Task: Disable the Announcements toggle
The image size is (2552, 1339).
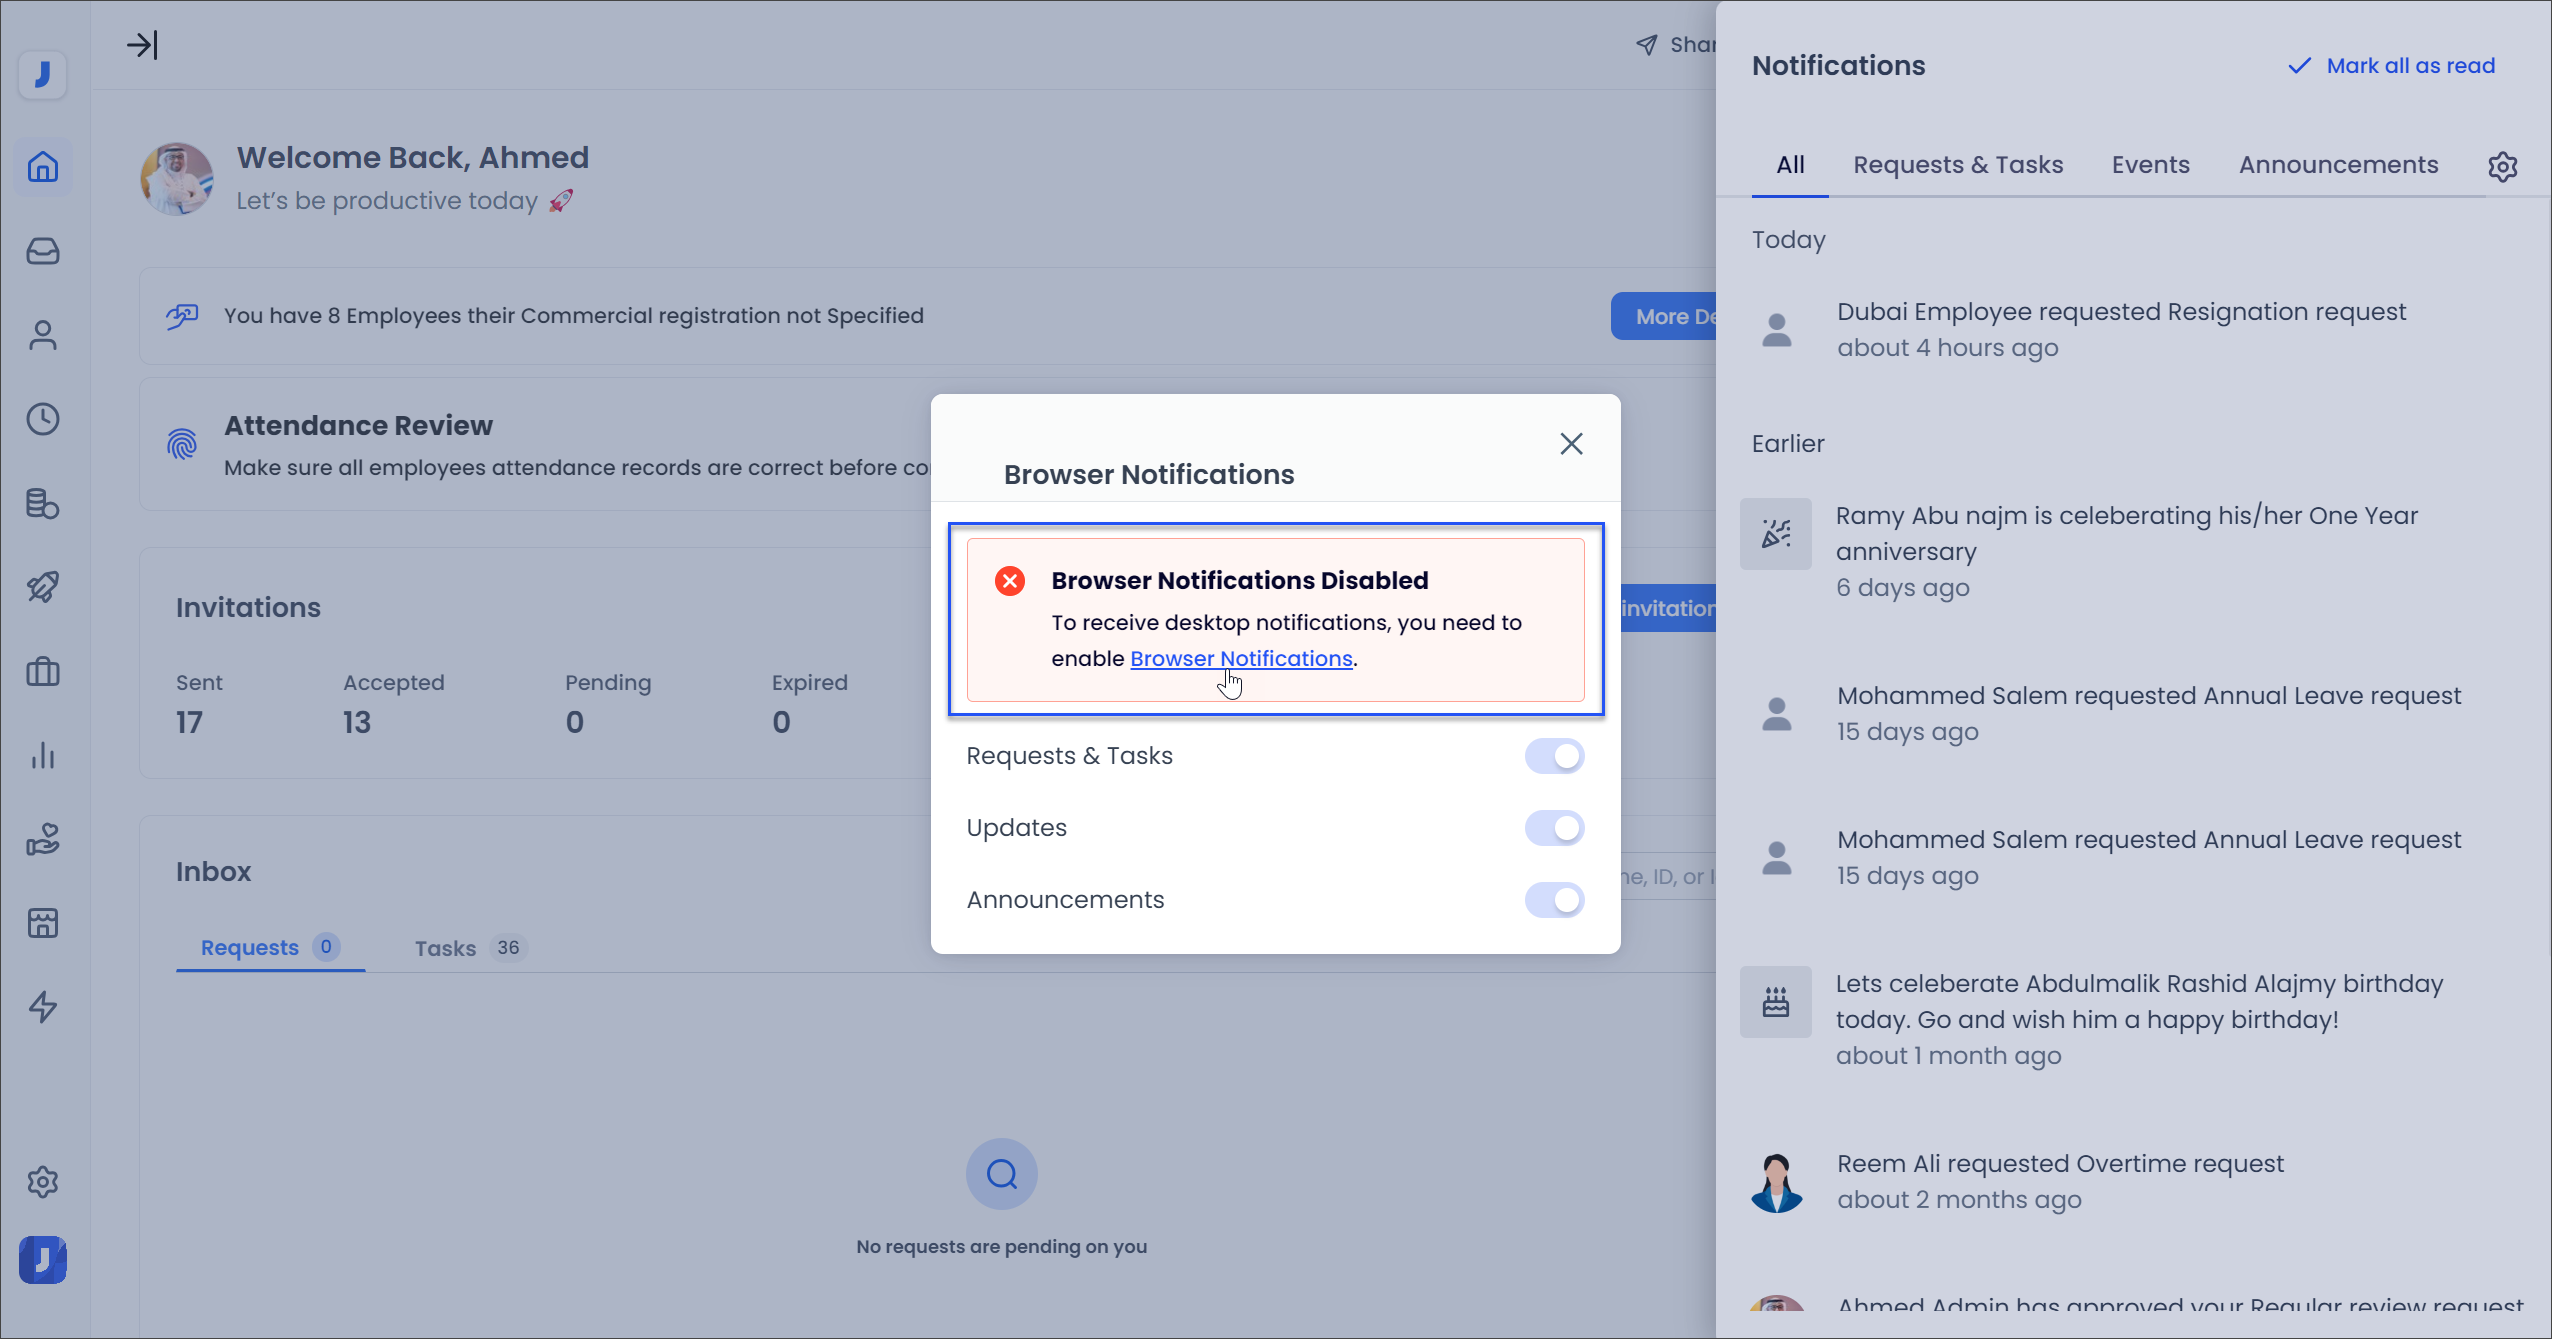Action: 1554,900
